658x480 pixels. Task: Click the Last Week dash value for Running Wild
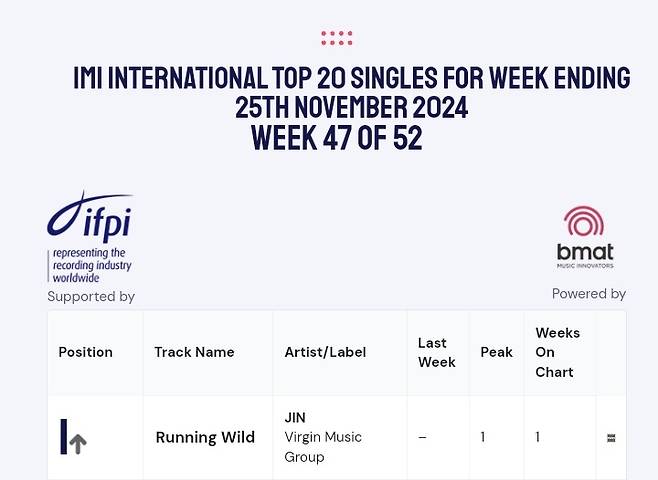(422, 437)
